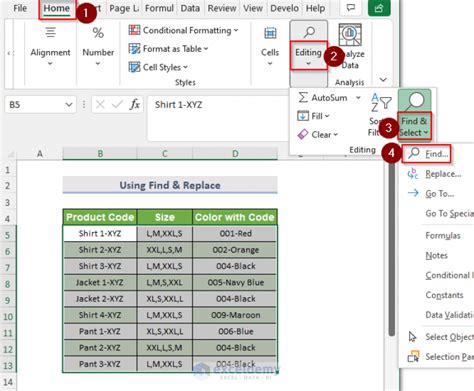Select row 8 header
The height and width of the screenshot is (391, 474).
8,283
